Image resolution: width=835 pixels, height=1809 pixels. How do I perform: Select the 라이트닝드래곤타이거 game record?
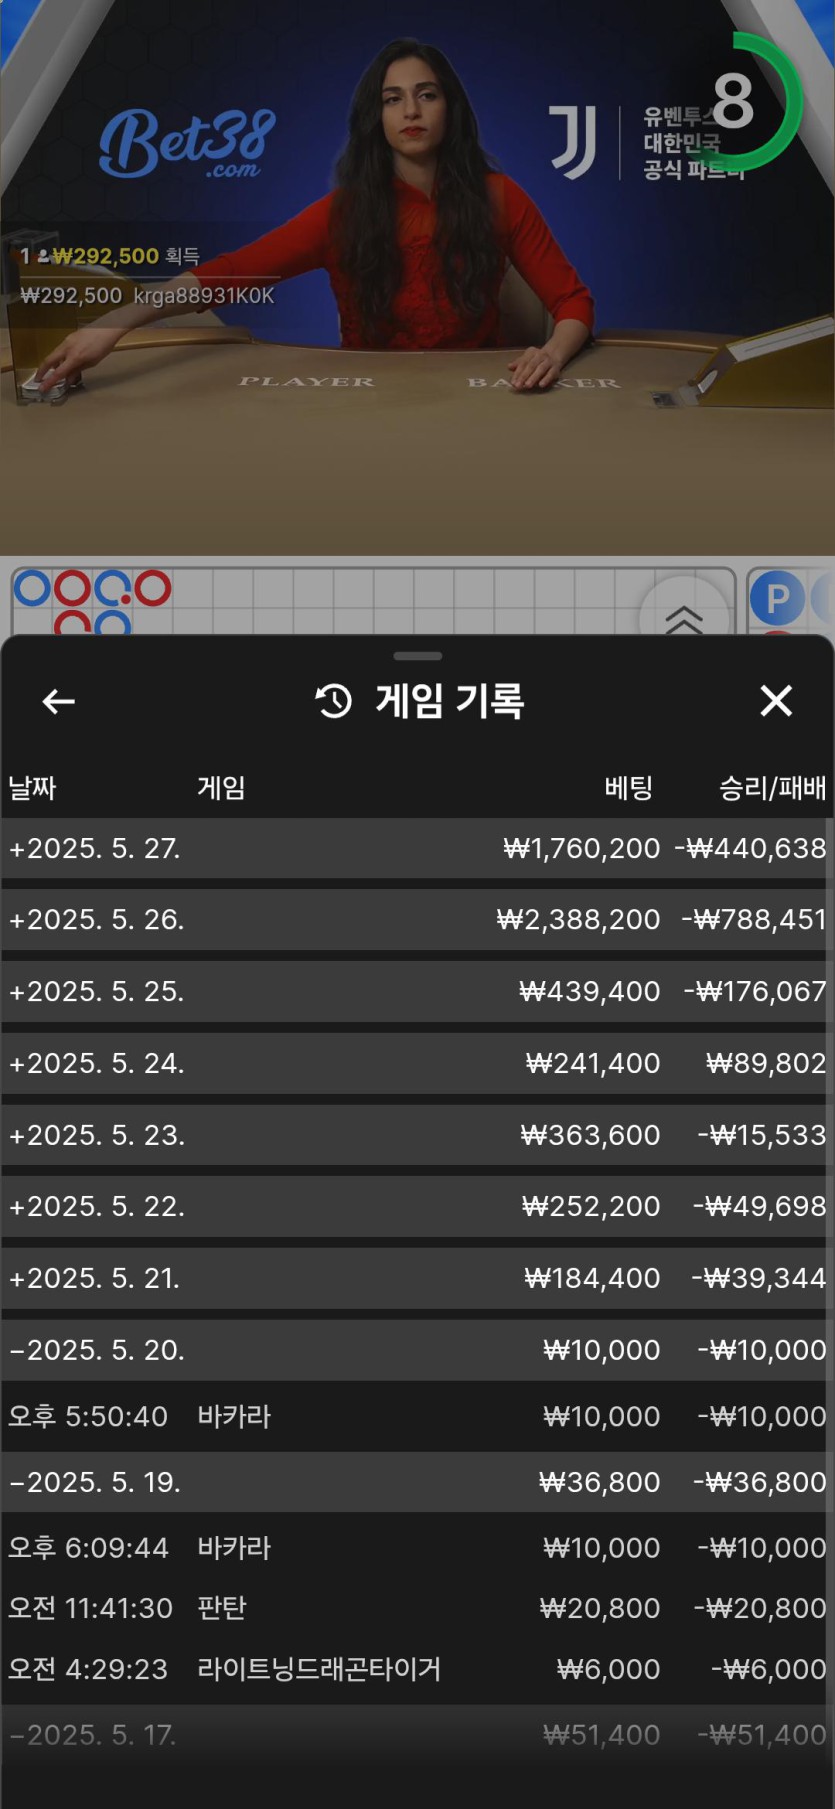point(417,1669)
